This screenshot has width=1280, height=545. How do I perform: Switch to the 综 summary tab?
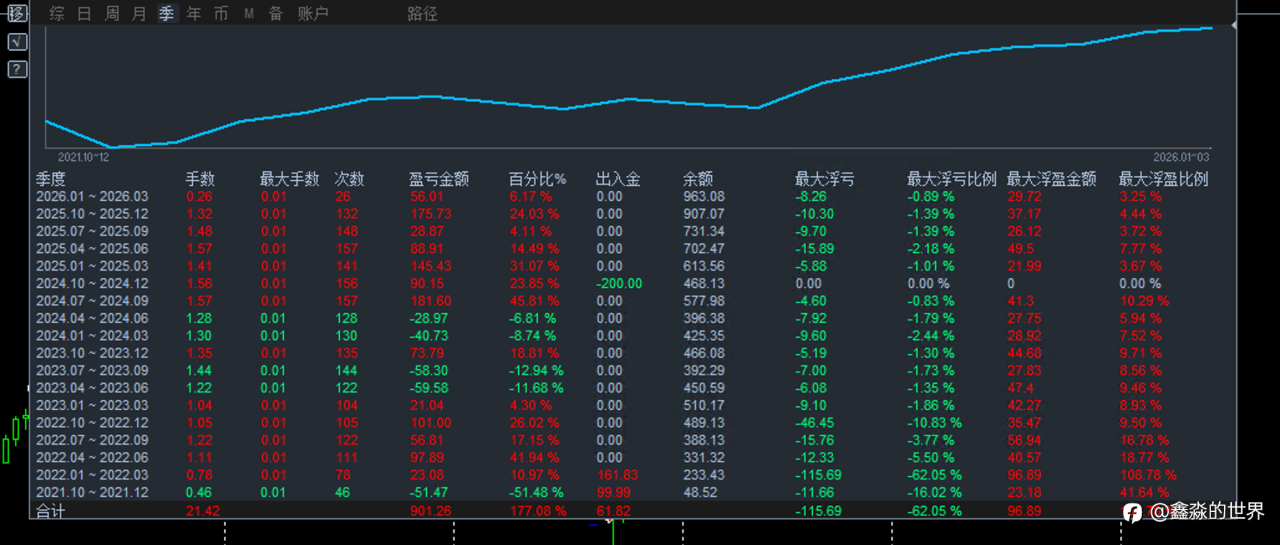click(57, 14)
